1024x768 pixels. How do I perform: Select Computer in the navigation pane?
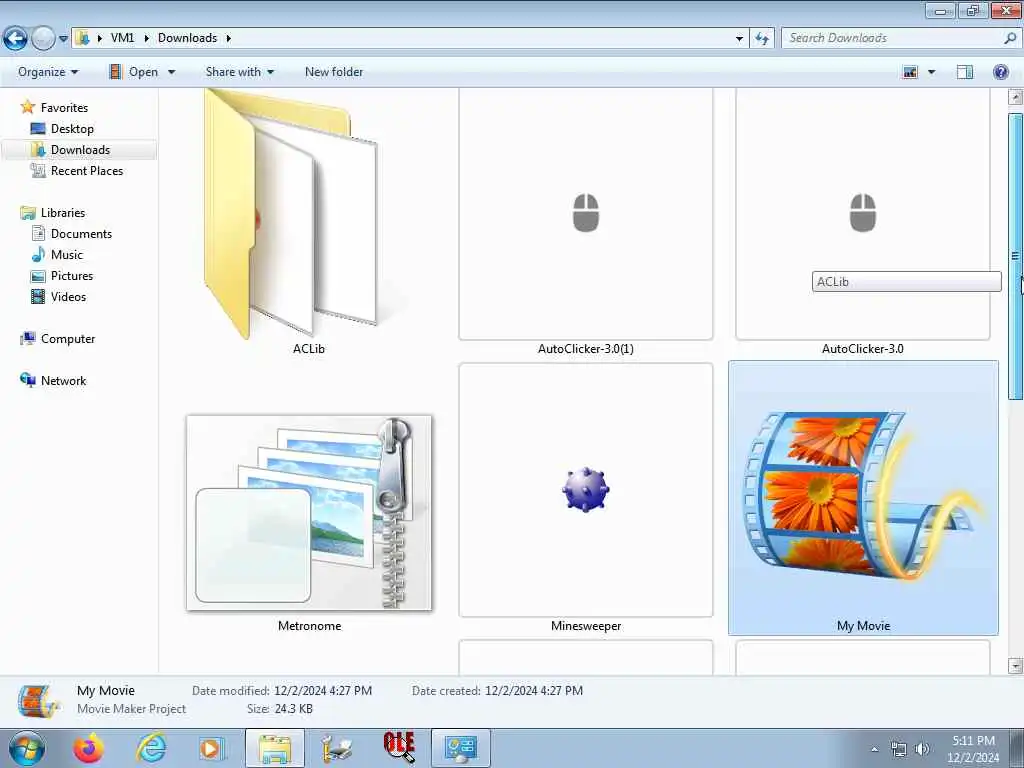coord(68,338)
